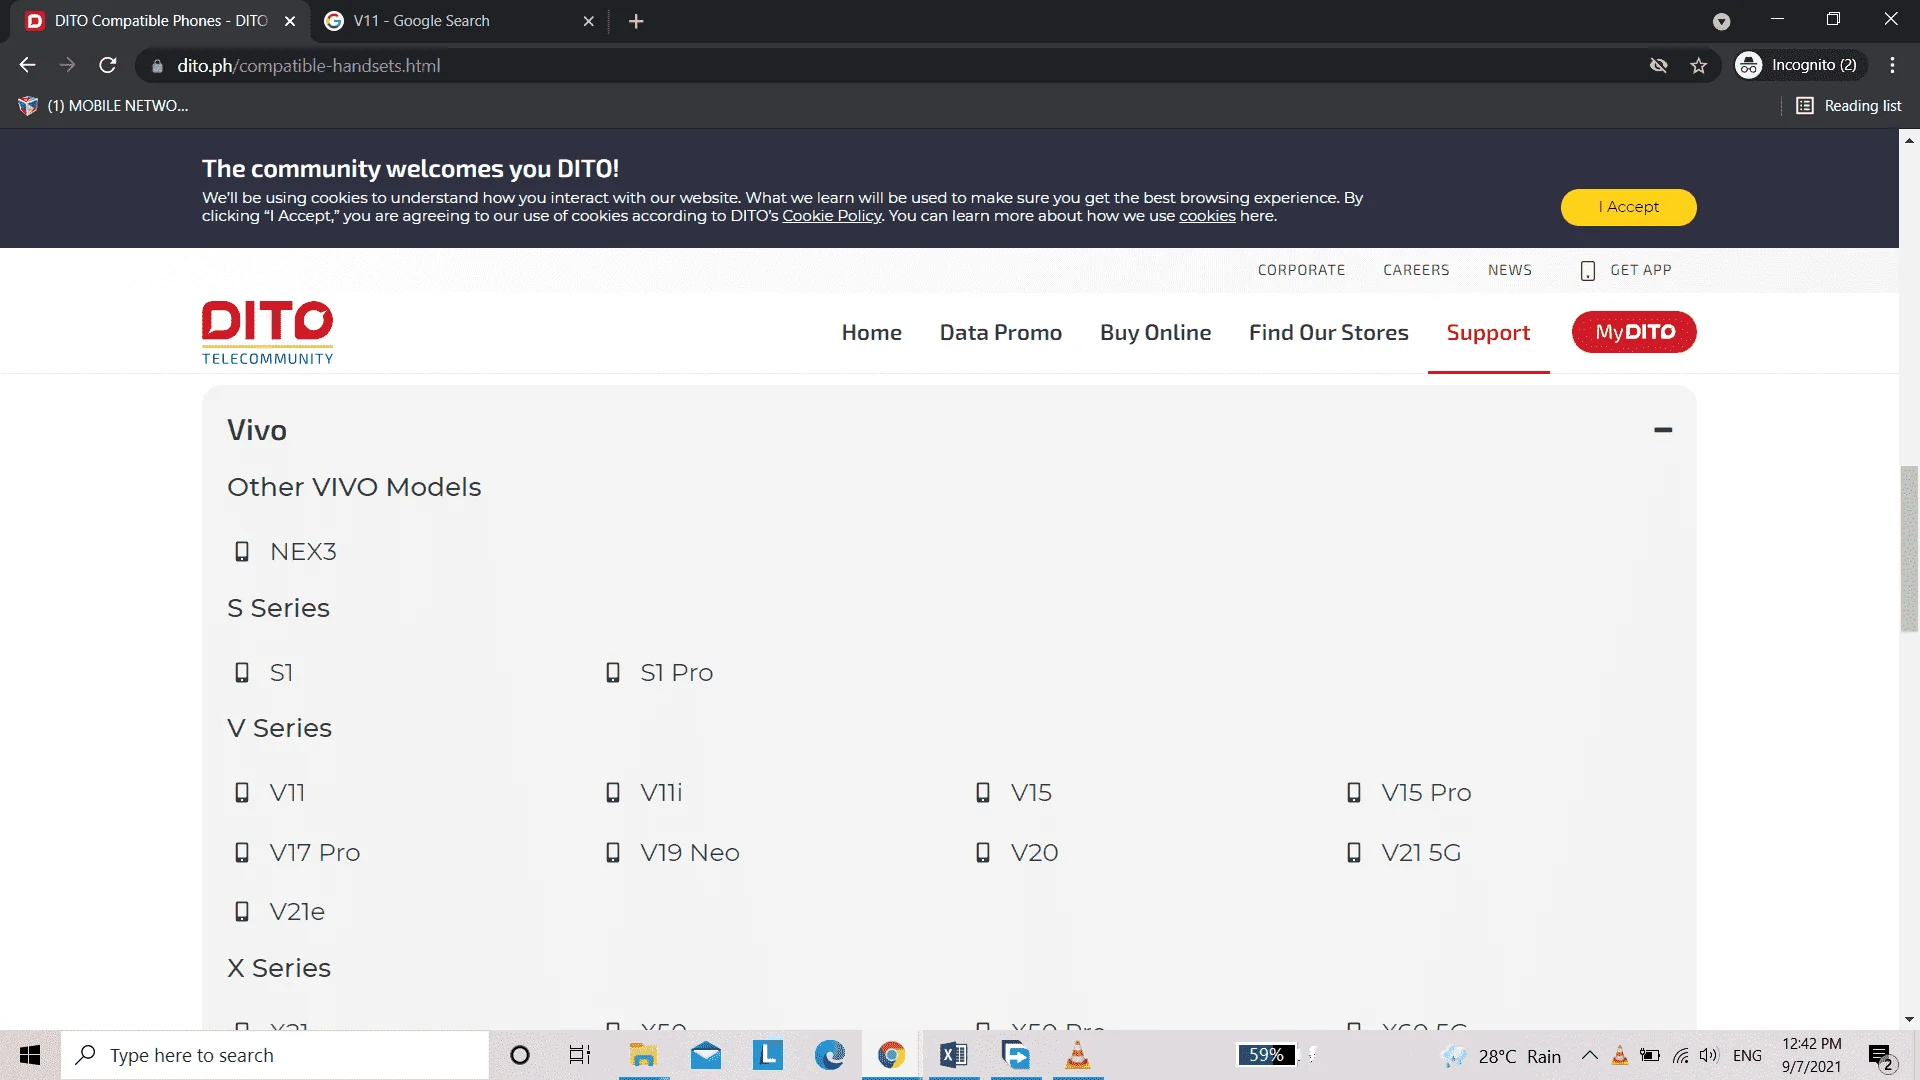The width and height of the screenshot is (1920, 1080).
Task: Click the browser back arrow
Action: coord(27,65)
